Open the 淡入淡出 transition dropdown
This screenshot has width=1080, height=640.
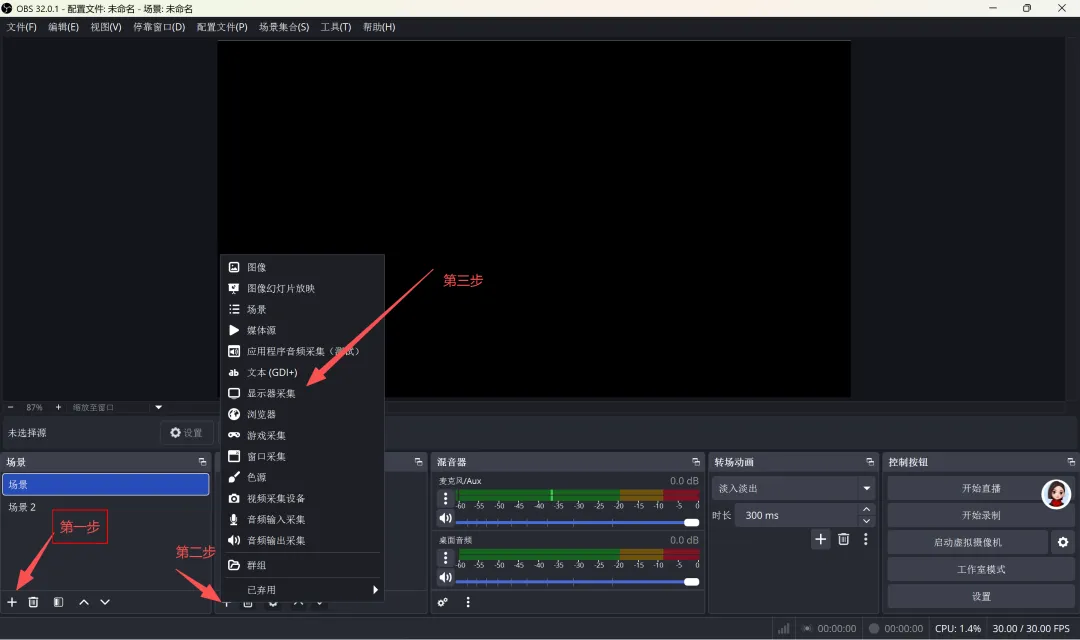coord(793,488)
